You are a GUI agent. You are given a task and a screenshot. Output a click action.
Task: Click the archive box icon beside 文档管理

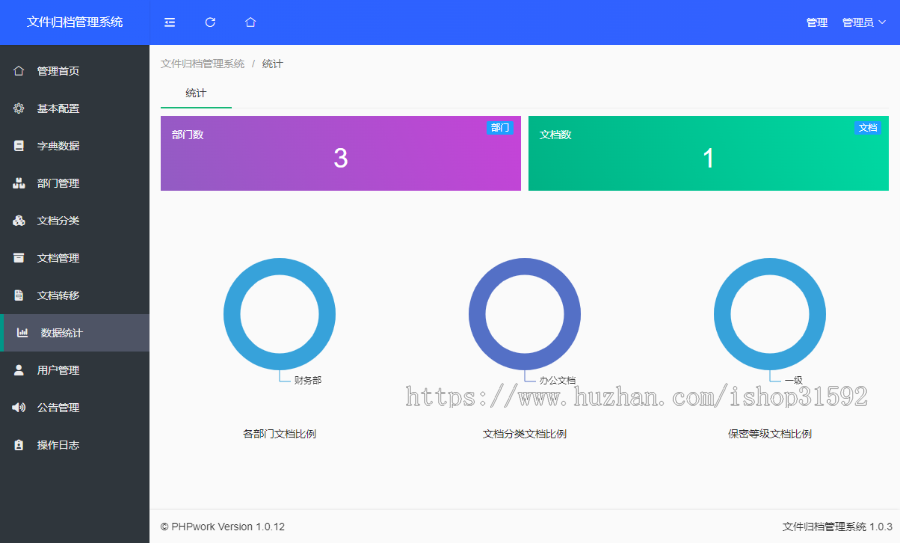[18, 258]
